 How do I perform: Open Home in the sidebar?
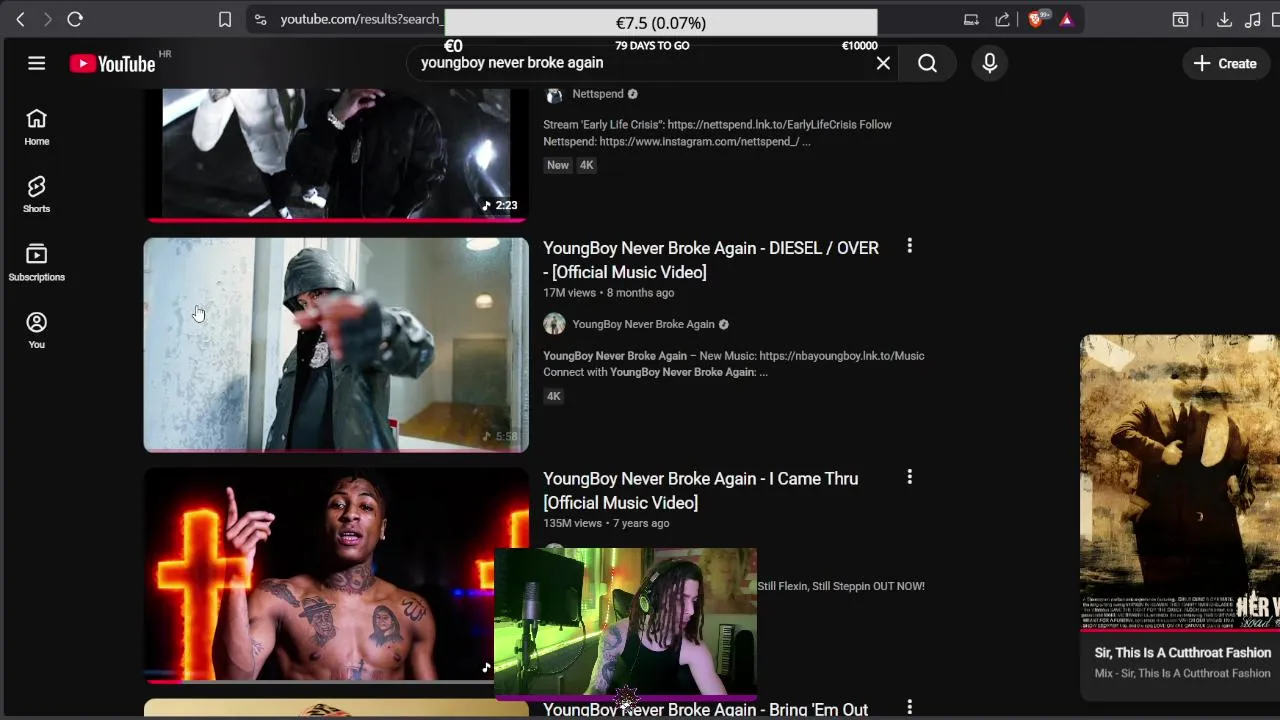pos(37,127)
